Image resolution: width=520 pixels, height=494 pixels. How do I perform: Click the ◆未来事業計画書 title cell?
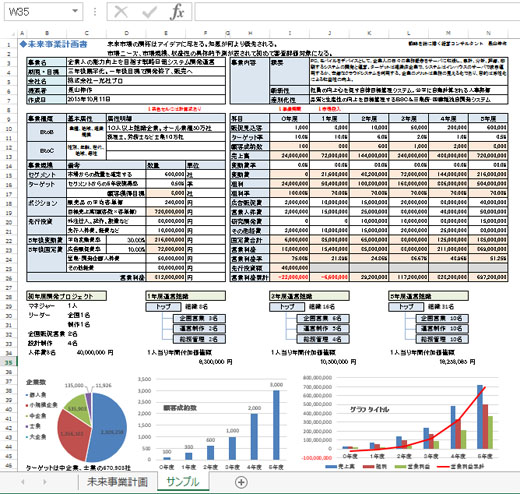[x=54, y=44]
